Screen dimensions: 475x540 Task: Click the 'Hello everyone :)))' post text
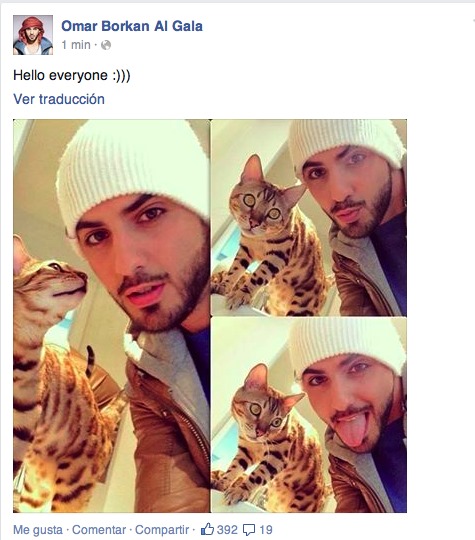pyautogui.click(x=72, y=75)
